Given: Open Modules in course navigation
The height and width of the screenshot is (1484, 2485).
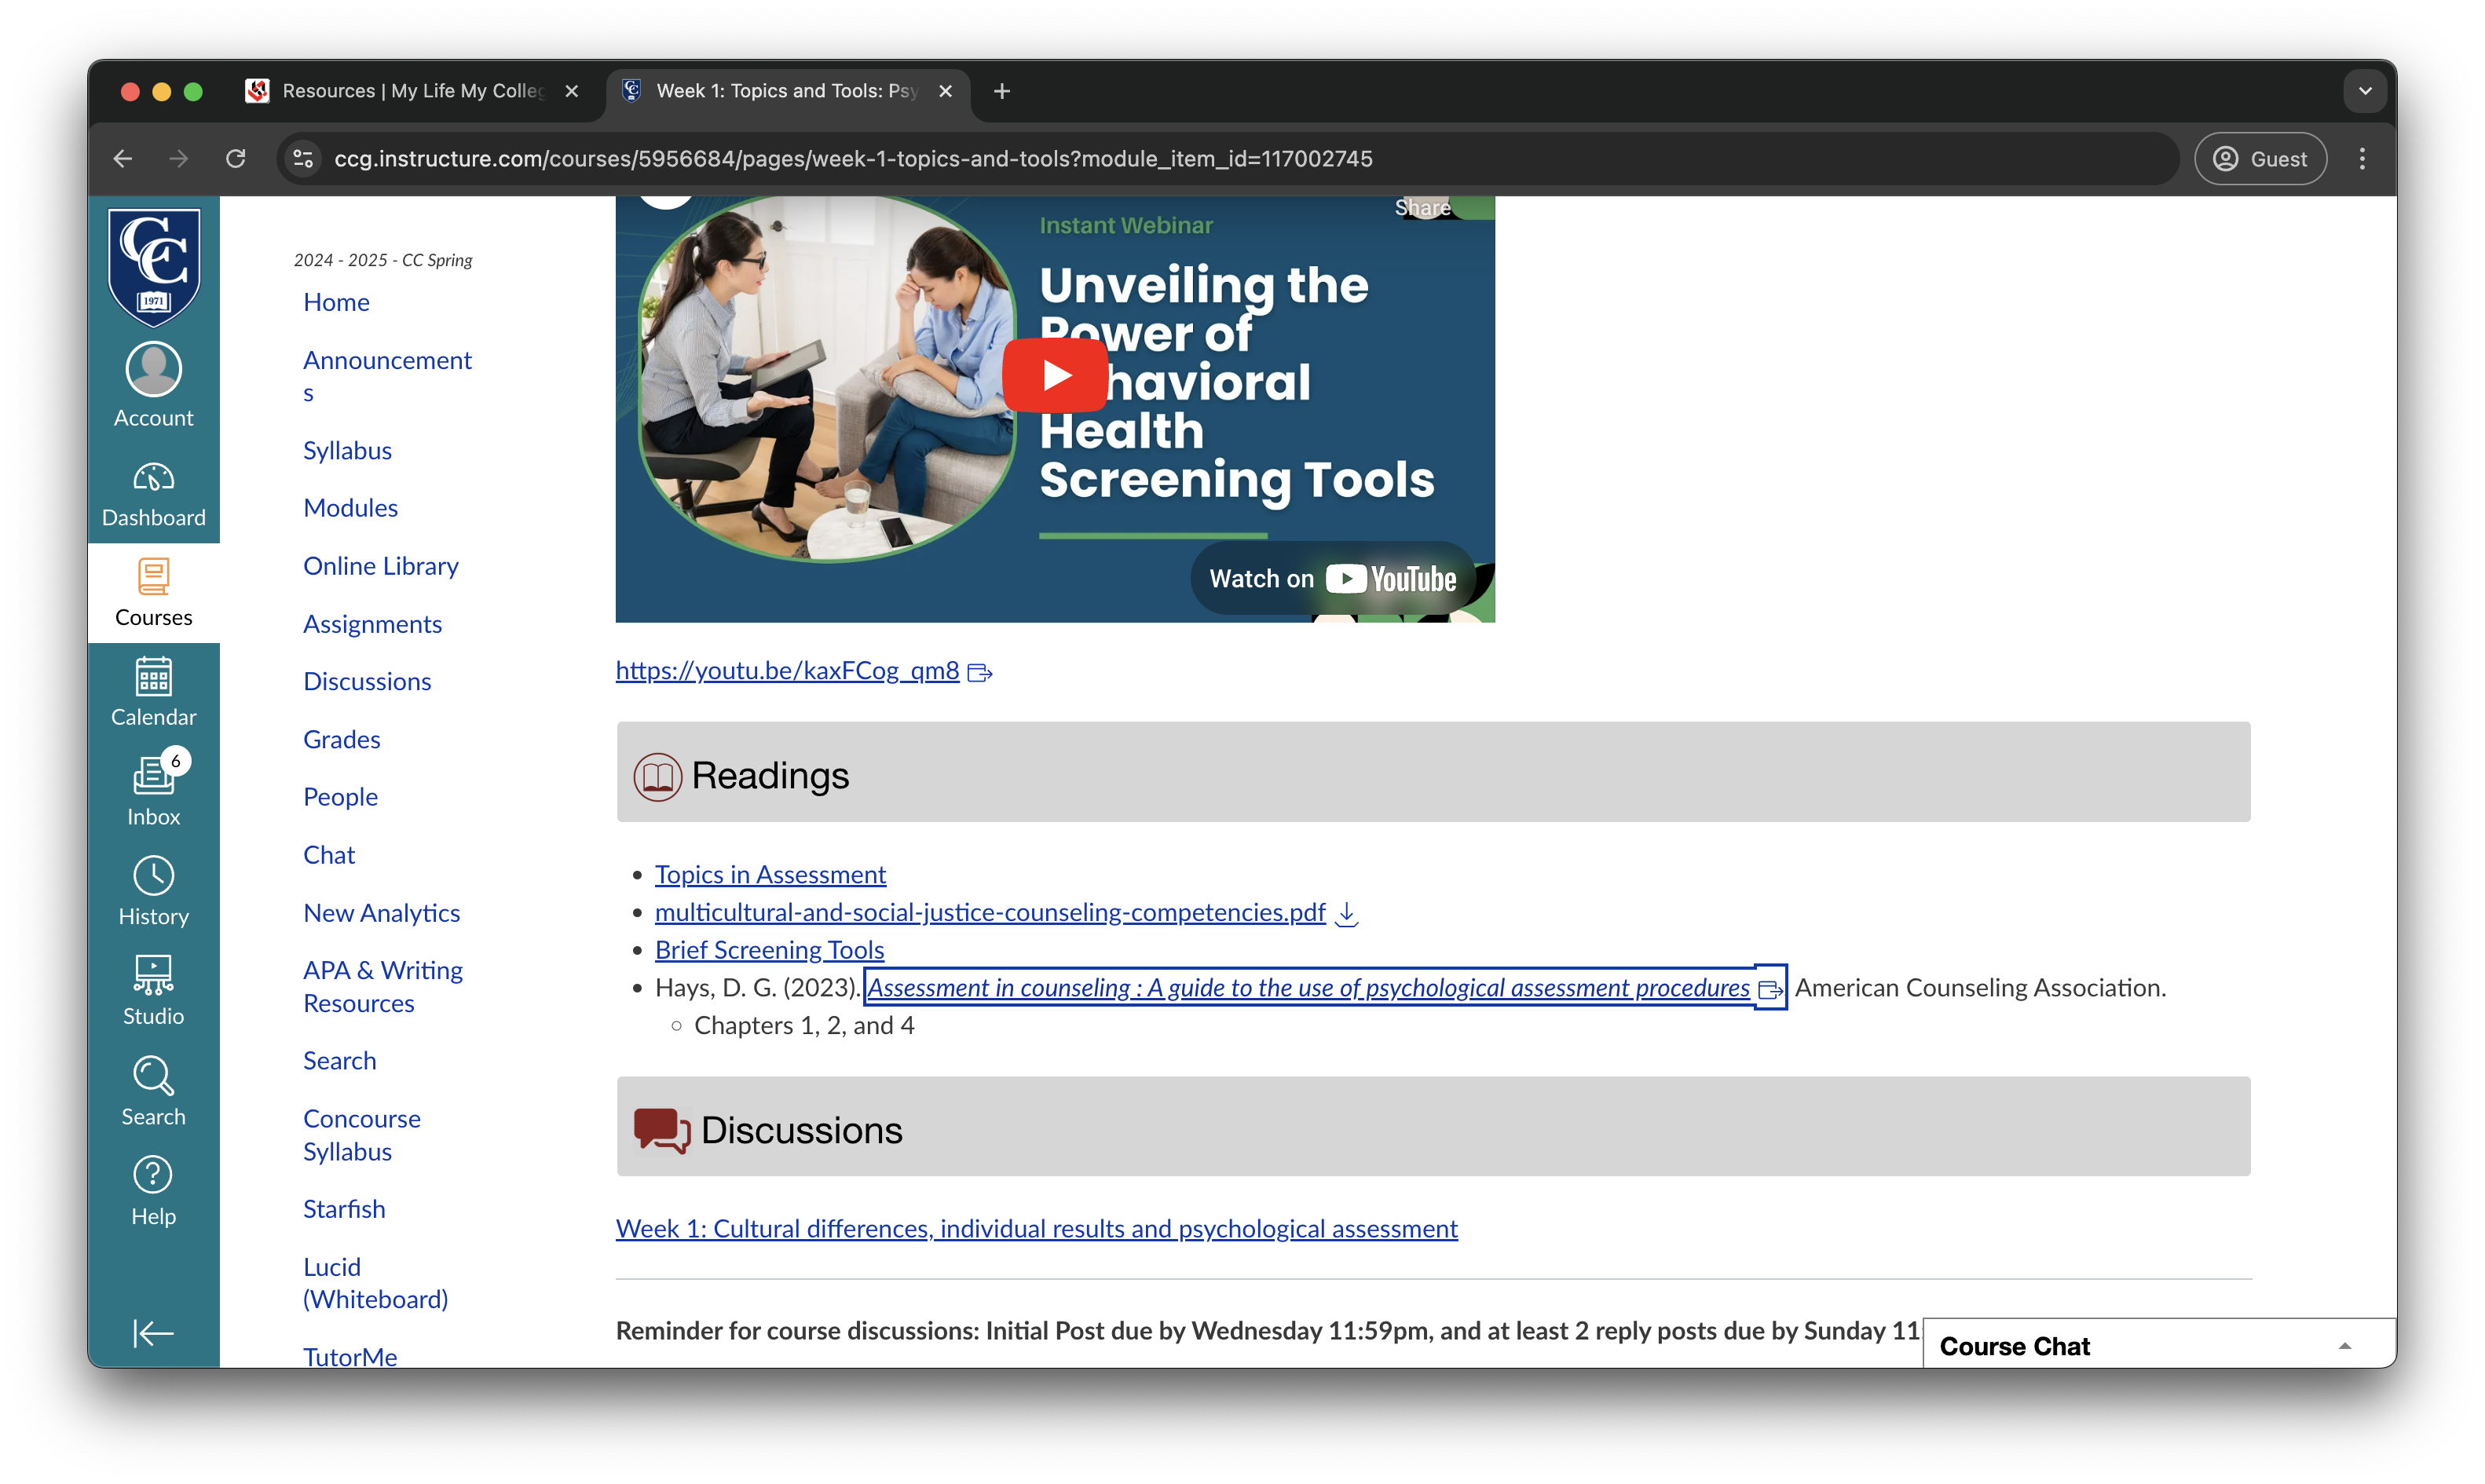Looking at the screenshot, I should pyautogui.click(x=350, y=508).
